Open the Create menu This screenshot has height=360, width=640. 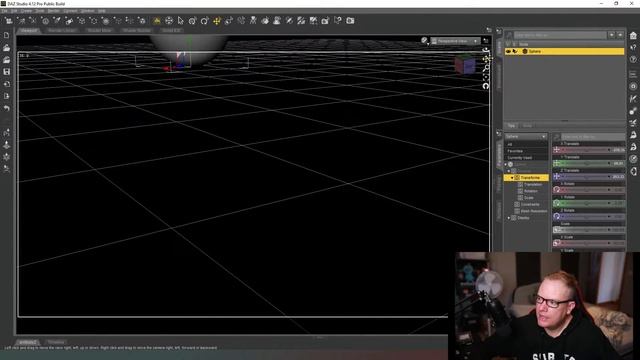tap(26, 11)
